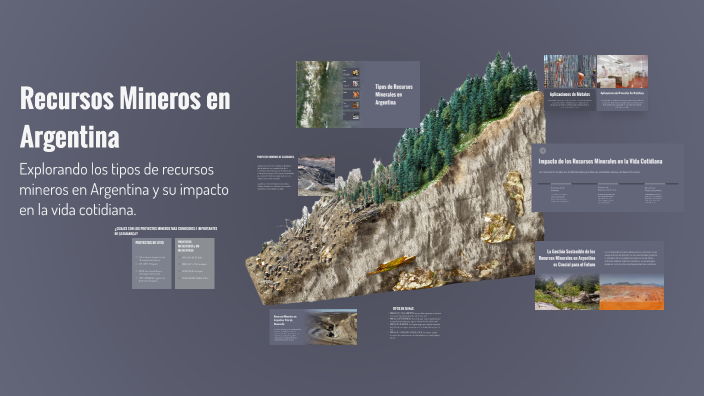Open the 'Tipos de minas' text slide
This screenshot has height=396, width=704.
(x=415, y=323)
